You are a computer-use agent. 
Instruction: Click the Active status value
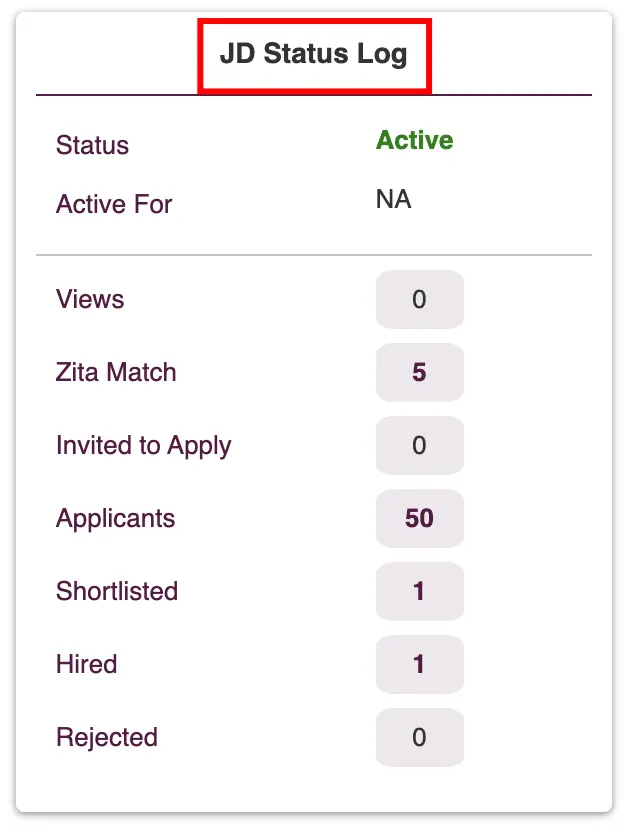pyautogui.click(x=414, y=141)
